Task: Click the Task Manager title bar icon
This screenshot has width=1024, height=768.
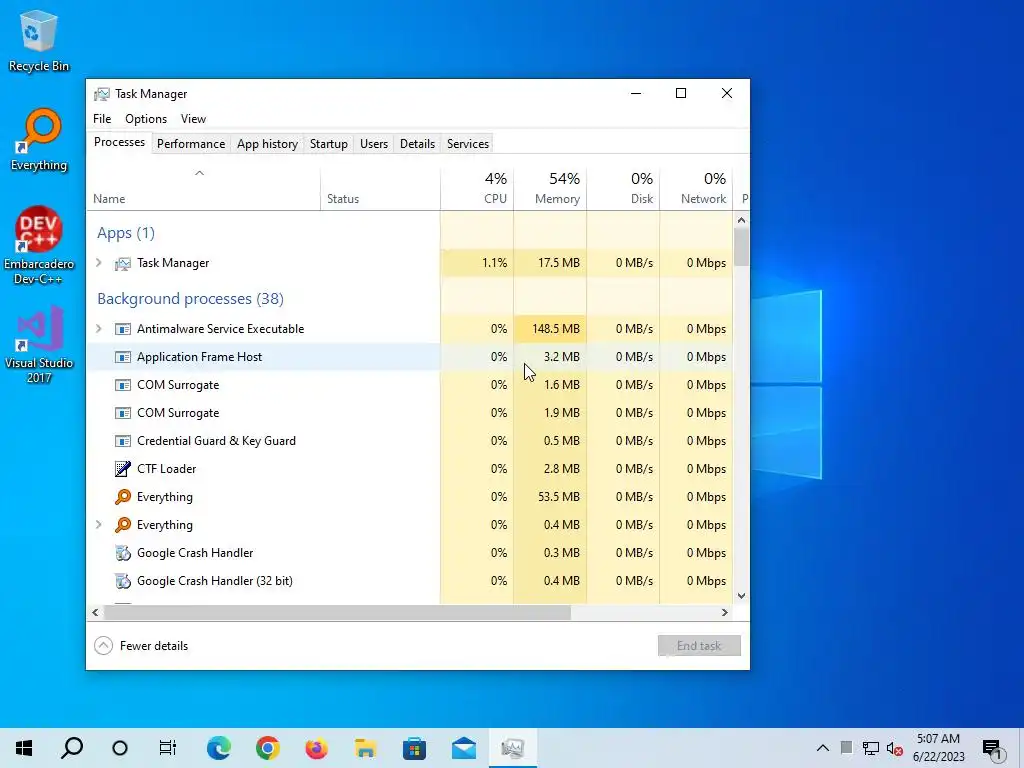Action: click(x=102, y=94)
